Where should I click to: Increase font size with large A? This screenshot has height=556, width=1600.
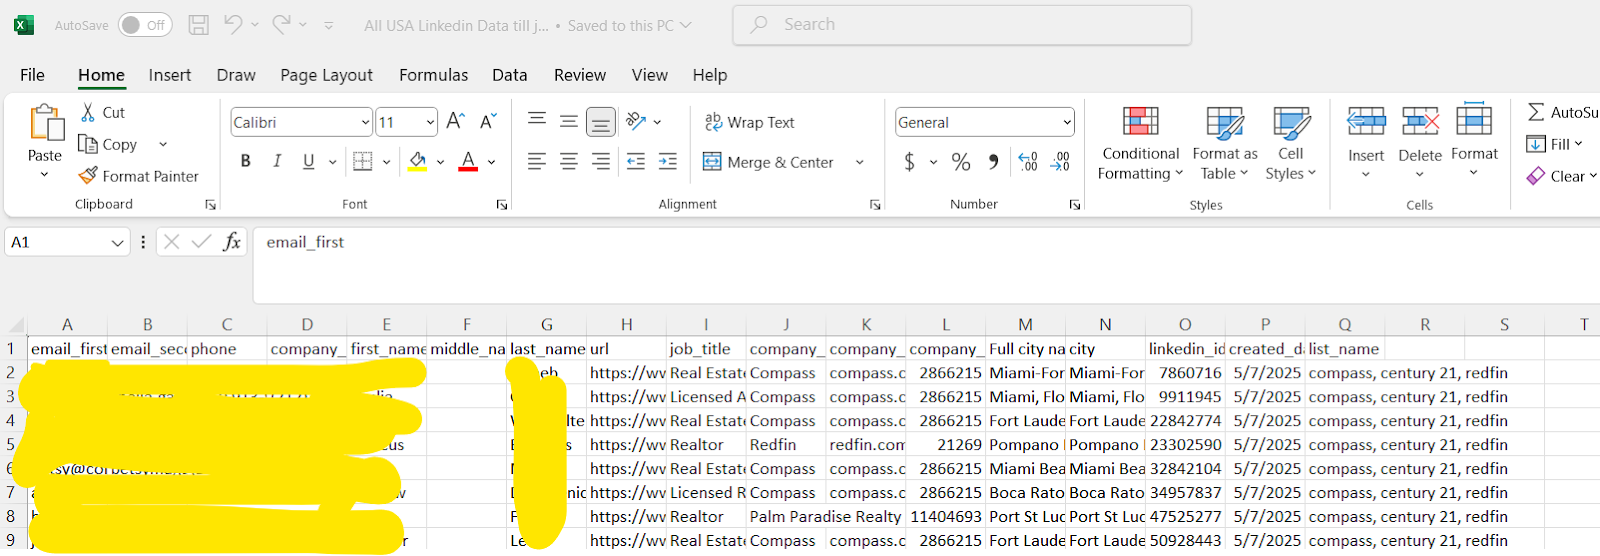[x=455, y=121]
